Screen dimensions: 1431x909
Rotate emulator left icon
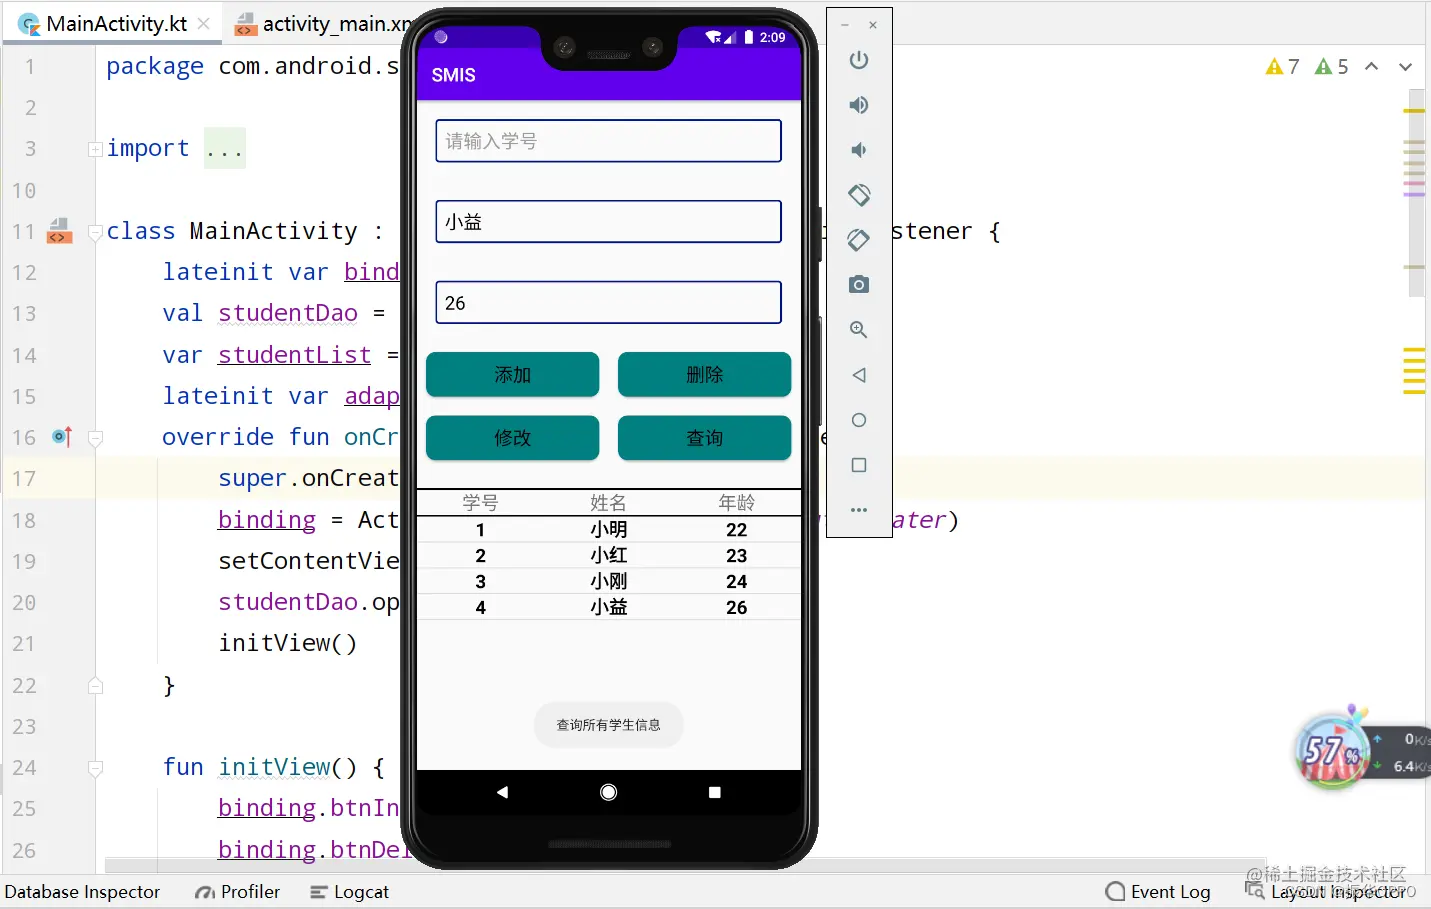pyautogui.click(x=858, y=195)
